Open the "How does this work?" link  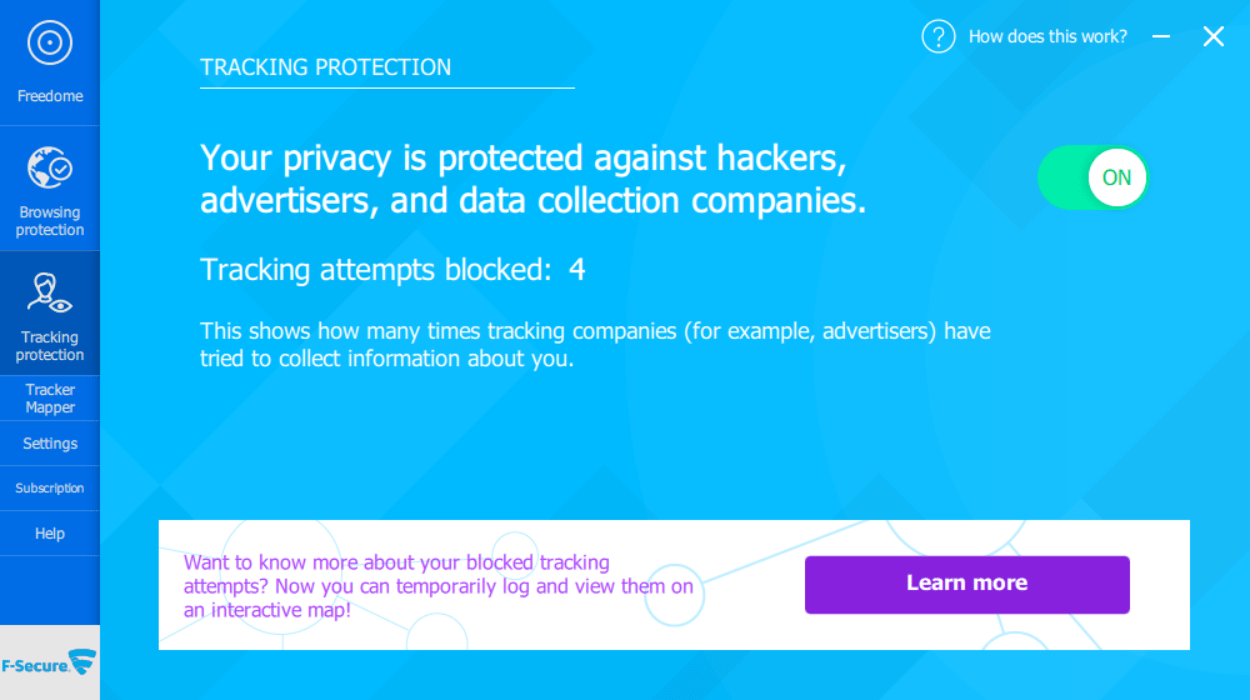1047,37
